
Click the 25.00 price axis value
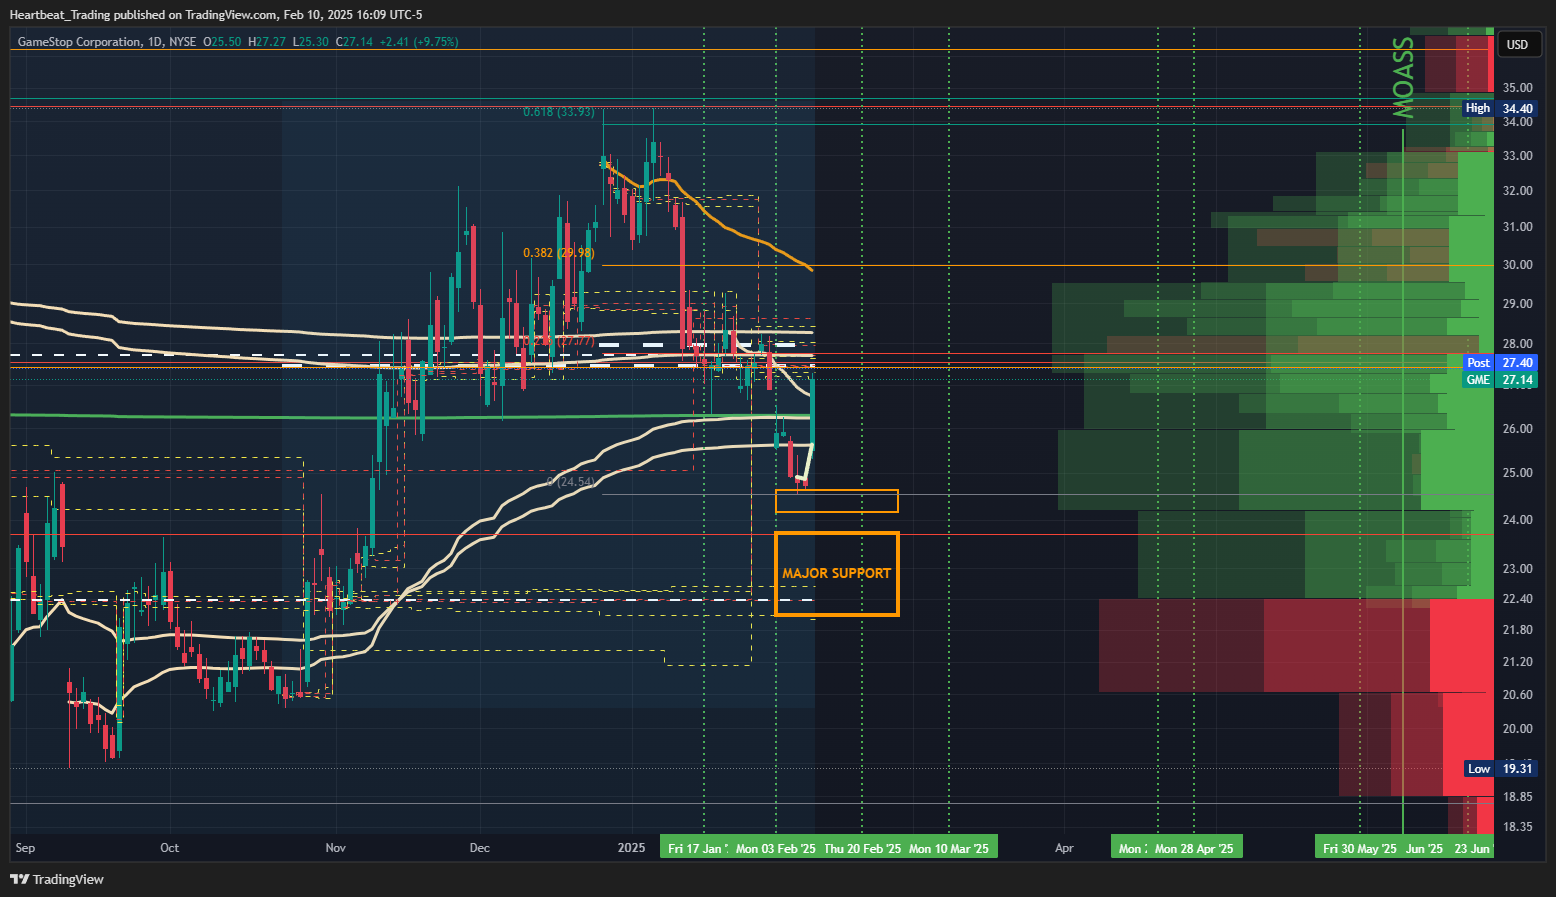1517,473
